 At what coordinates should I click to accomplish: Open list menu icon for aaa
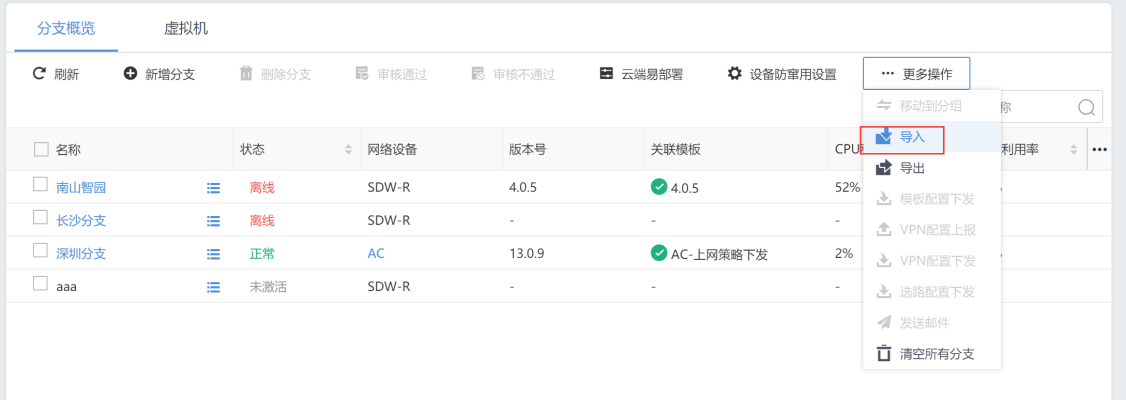click(213, 287)
